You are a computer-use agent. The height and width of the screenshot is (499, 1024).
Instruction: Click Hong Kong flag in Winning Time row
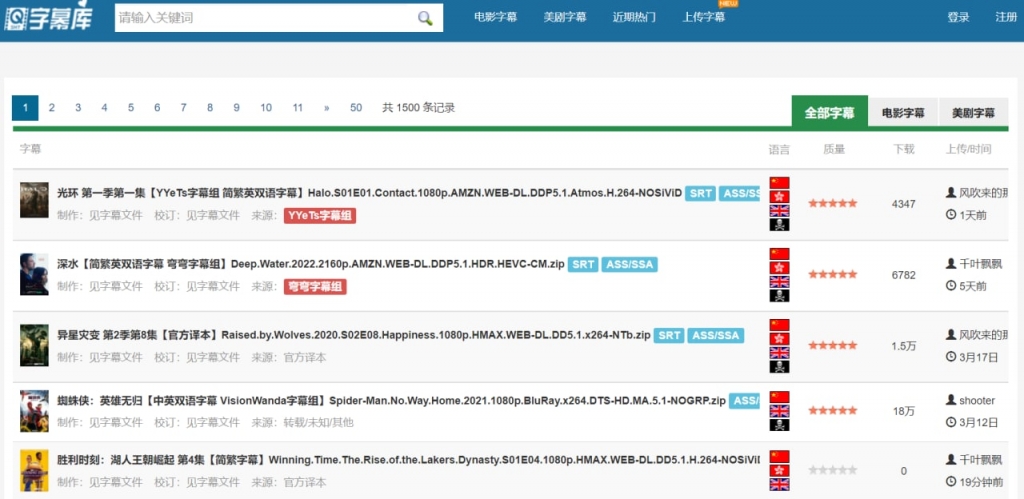click(779, 470)
